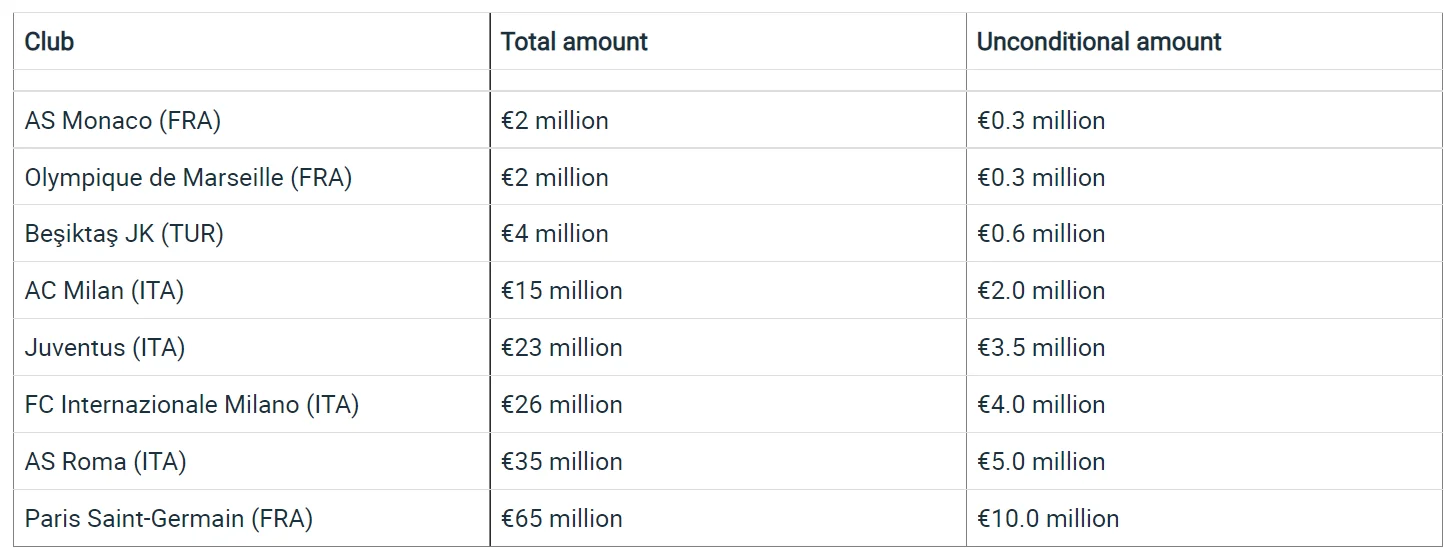Click the €10.0 million unconditional amount

click(x=1048, y=519)
